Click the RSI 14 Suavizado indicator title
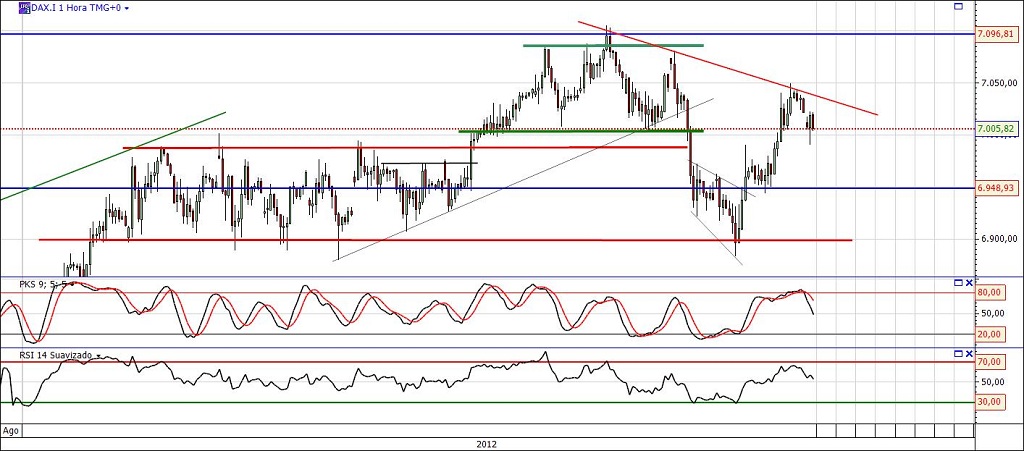The image size is (1024, 451). 56,354
